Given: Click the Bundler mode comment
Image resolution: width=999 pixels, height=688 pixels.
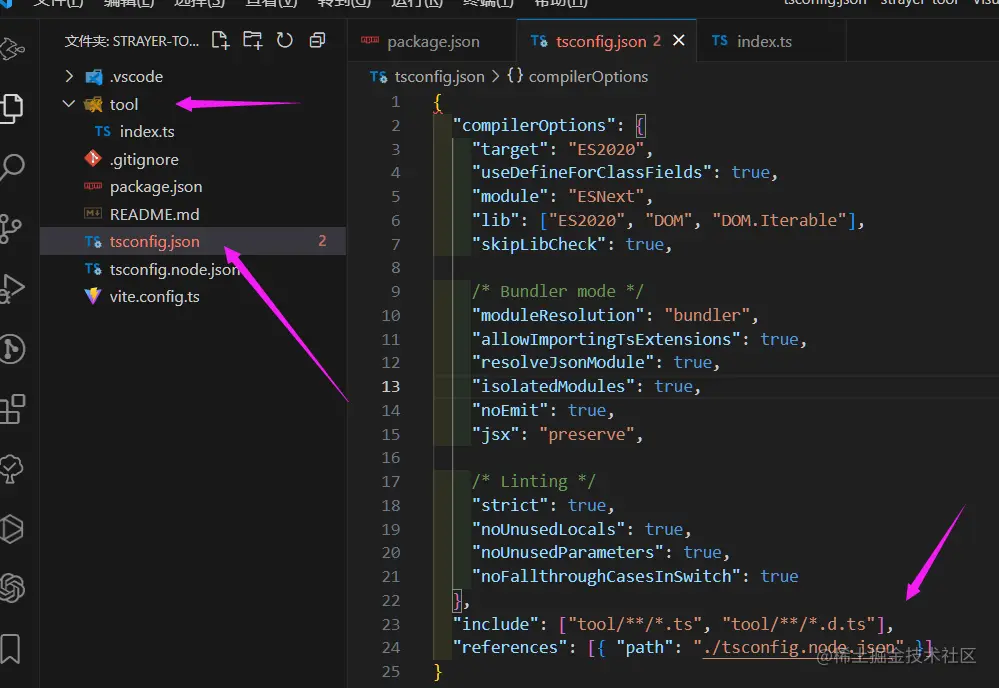Looking at the screenshot, I should 557,291.
